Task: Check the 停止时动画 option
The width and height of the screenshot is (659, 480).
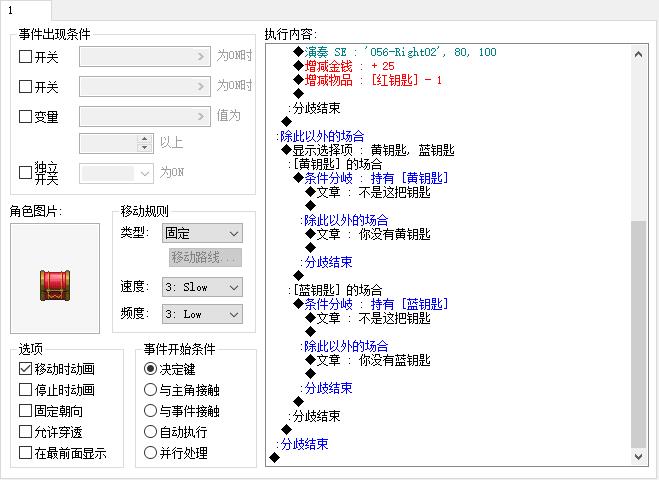Action: tap(25, 390)
